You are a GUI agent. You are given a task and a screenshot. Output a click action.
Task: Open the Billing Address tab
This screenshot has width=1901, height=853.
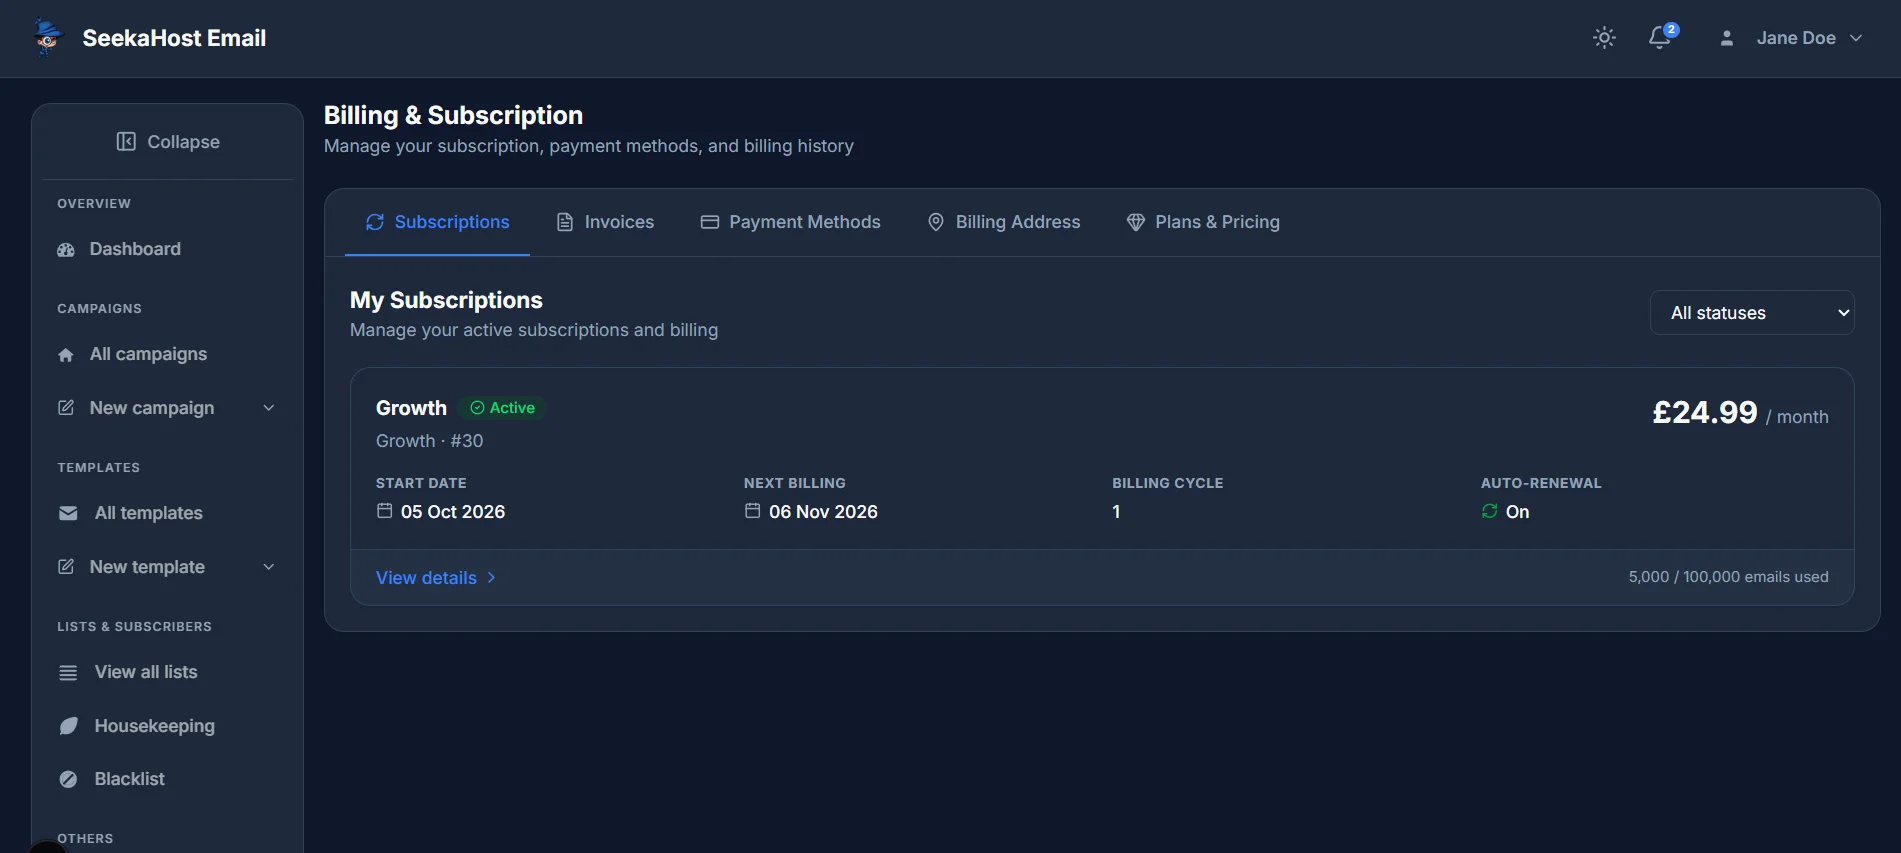1004,222
